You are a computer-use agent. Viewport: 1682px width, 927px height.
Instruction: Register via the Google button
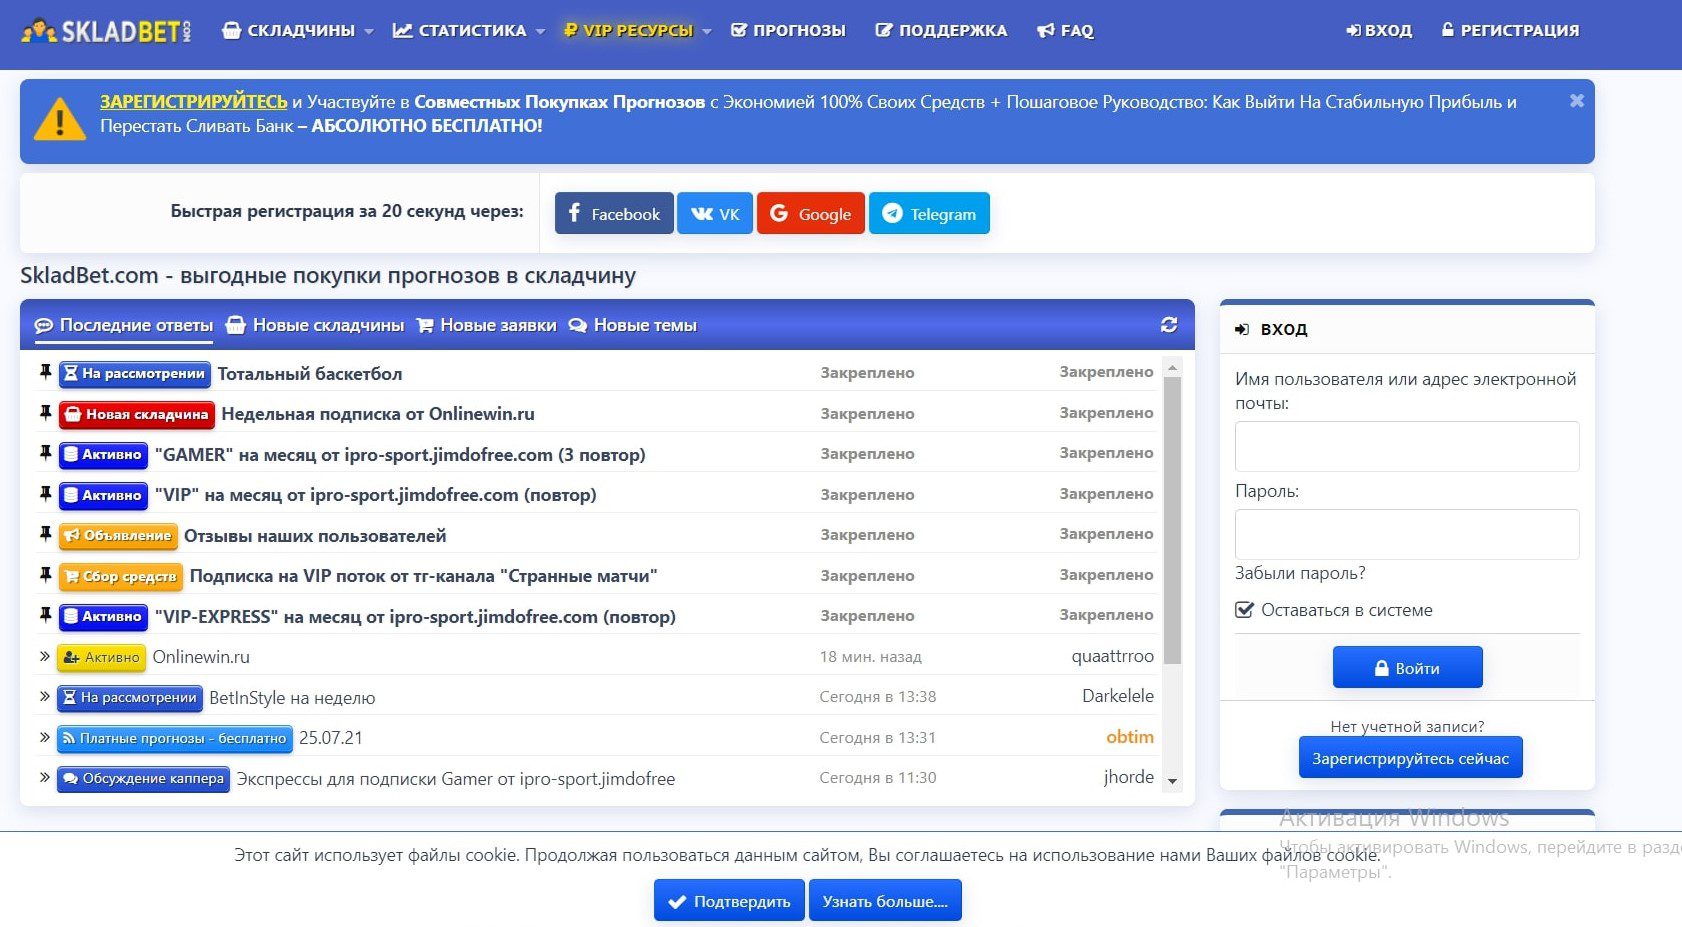coord(811,214)
